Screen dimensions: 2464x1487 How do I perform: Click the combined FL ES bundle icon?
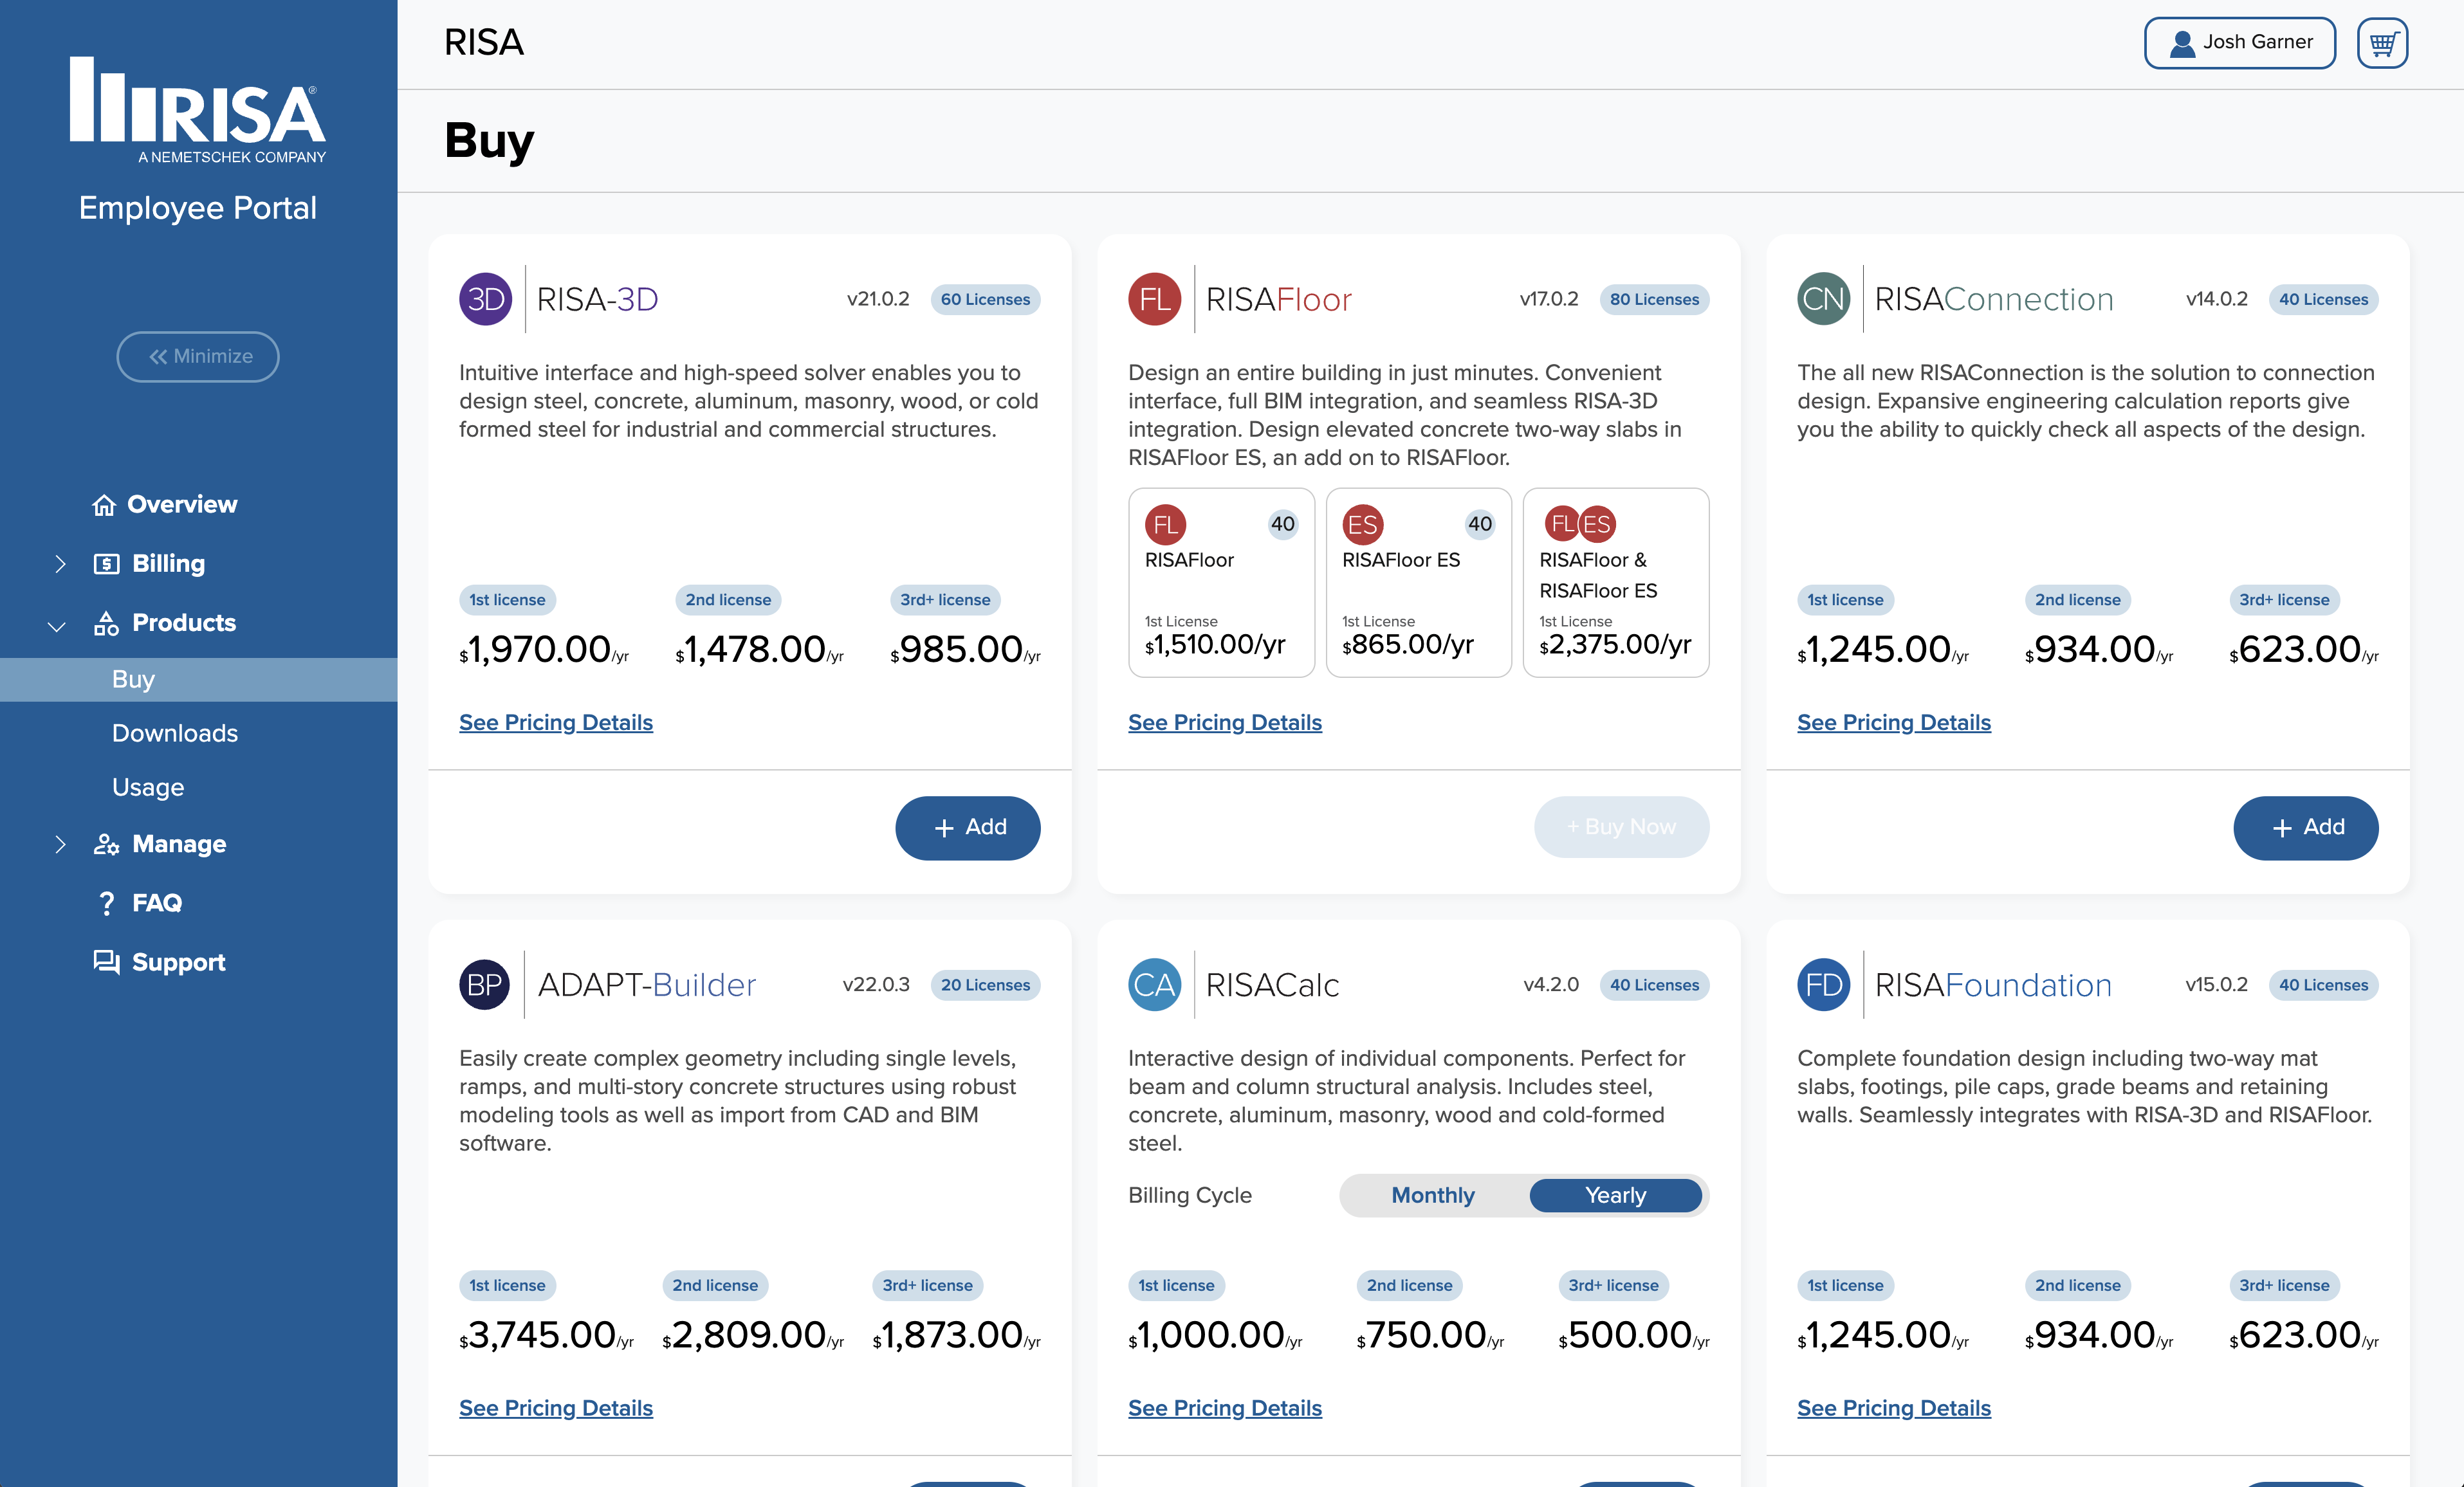(1580, 524)
